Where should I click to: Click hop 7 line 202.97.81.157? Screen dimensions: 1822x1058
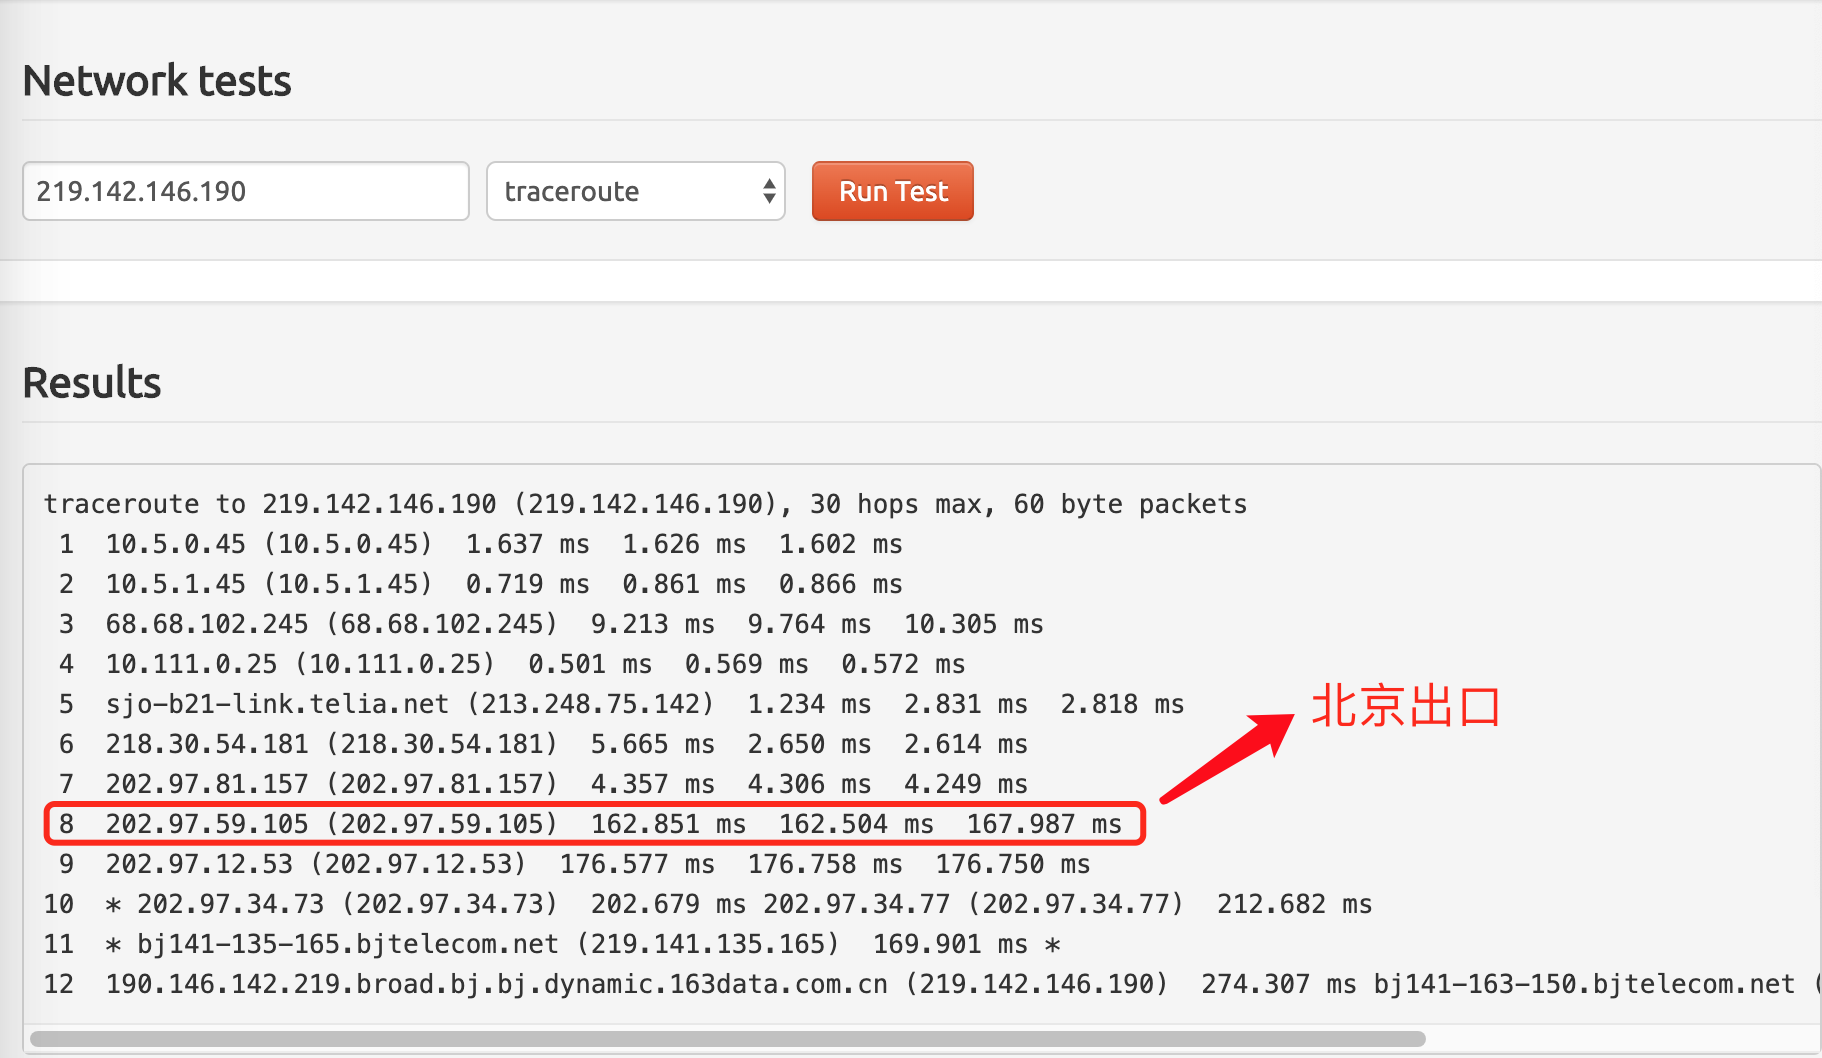point(543,784)
